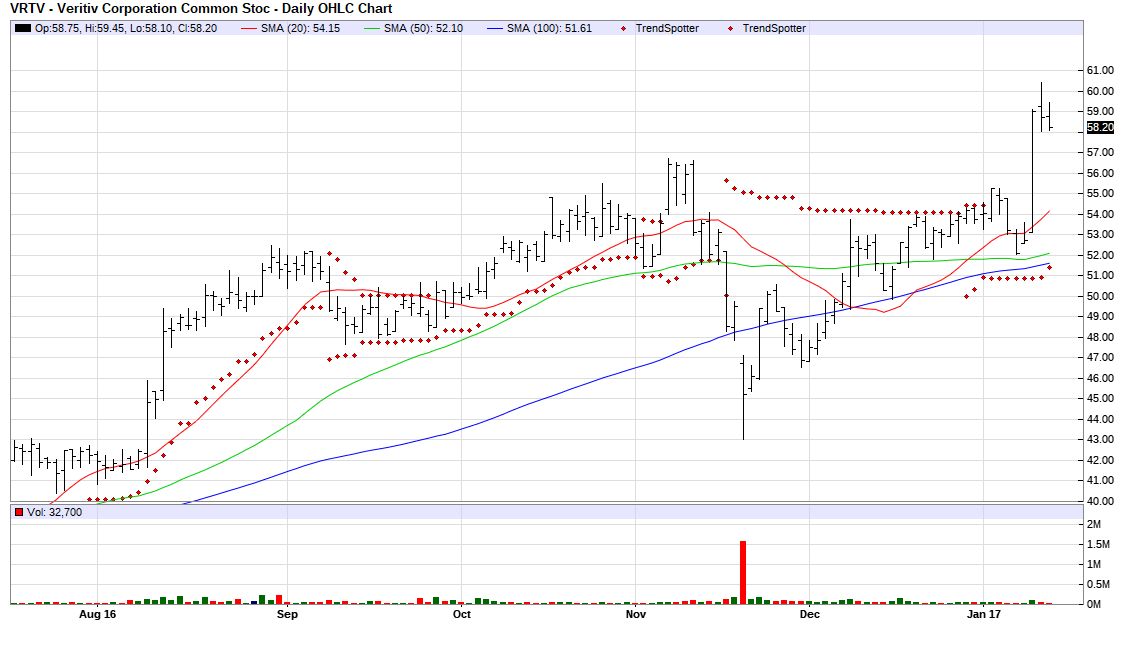
Task: Click the long November low price bar near 43
Action: [743, 397]
